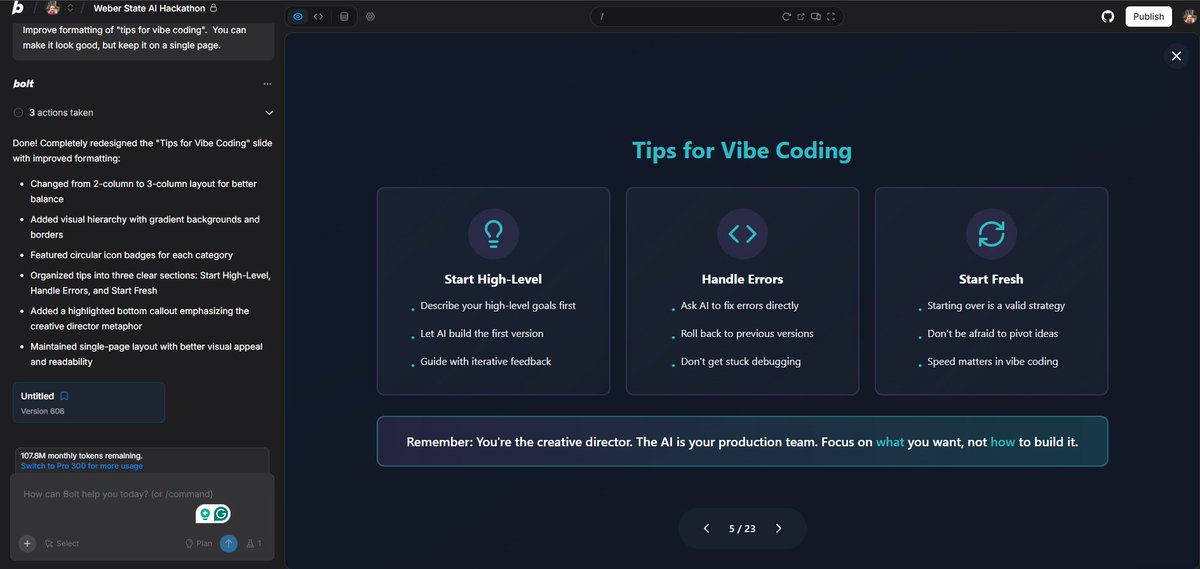
Task: Click the refresh arrows icon badge on Start Fresh card
Action: pos(991,234)
